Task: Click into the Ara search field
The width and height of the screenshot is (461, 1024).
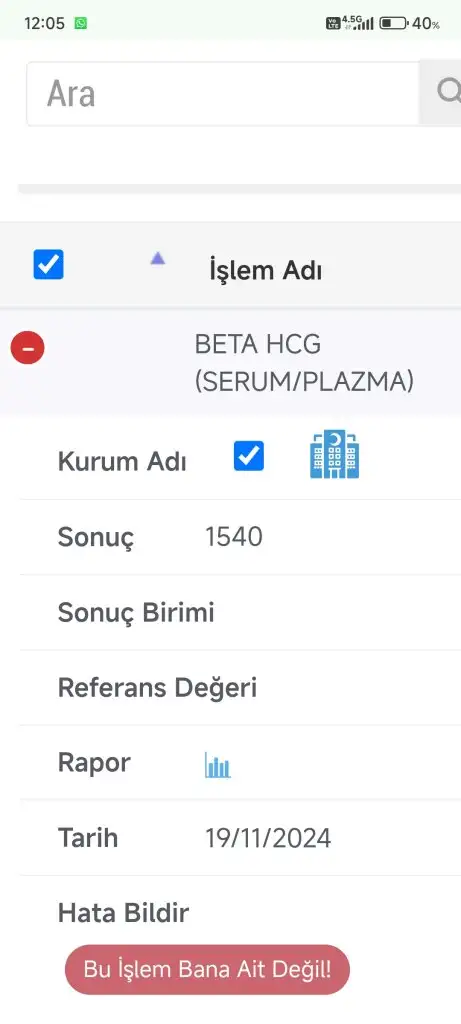Action: (223, 94)
